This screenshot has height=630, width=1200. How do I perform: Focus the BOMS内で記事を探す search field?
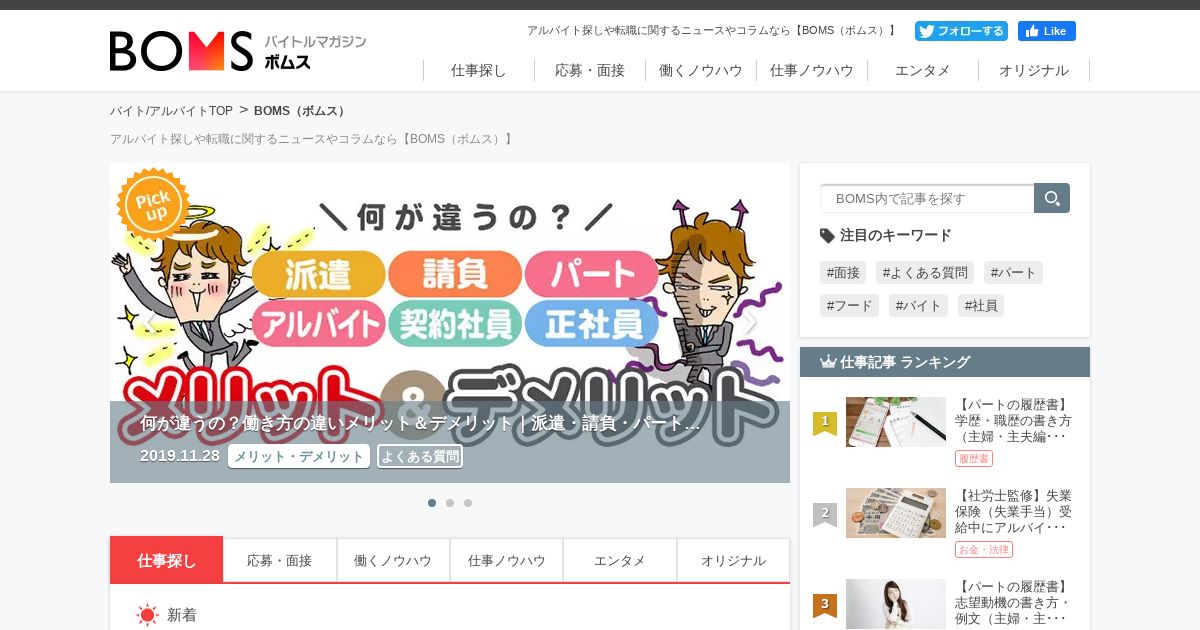(x=927, y=198)
